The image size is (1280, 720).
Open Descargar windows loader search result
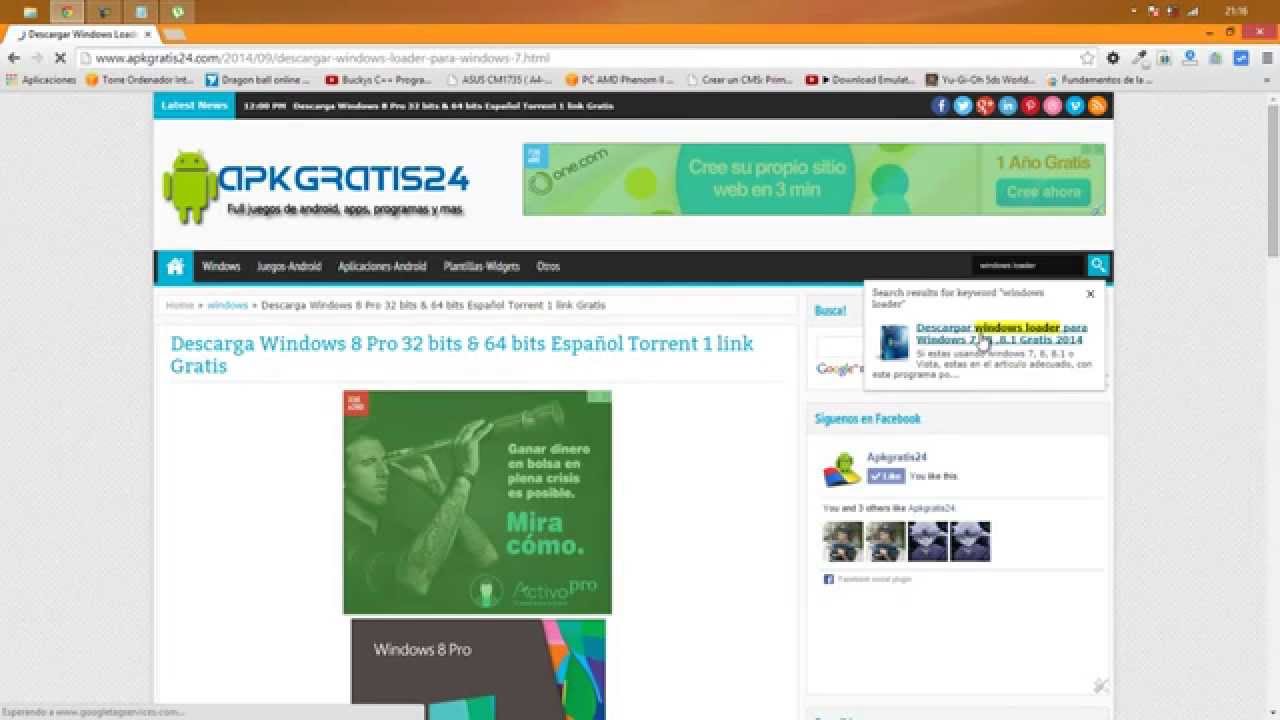click(x=1001, y=333)
